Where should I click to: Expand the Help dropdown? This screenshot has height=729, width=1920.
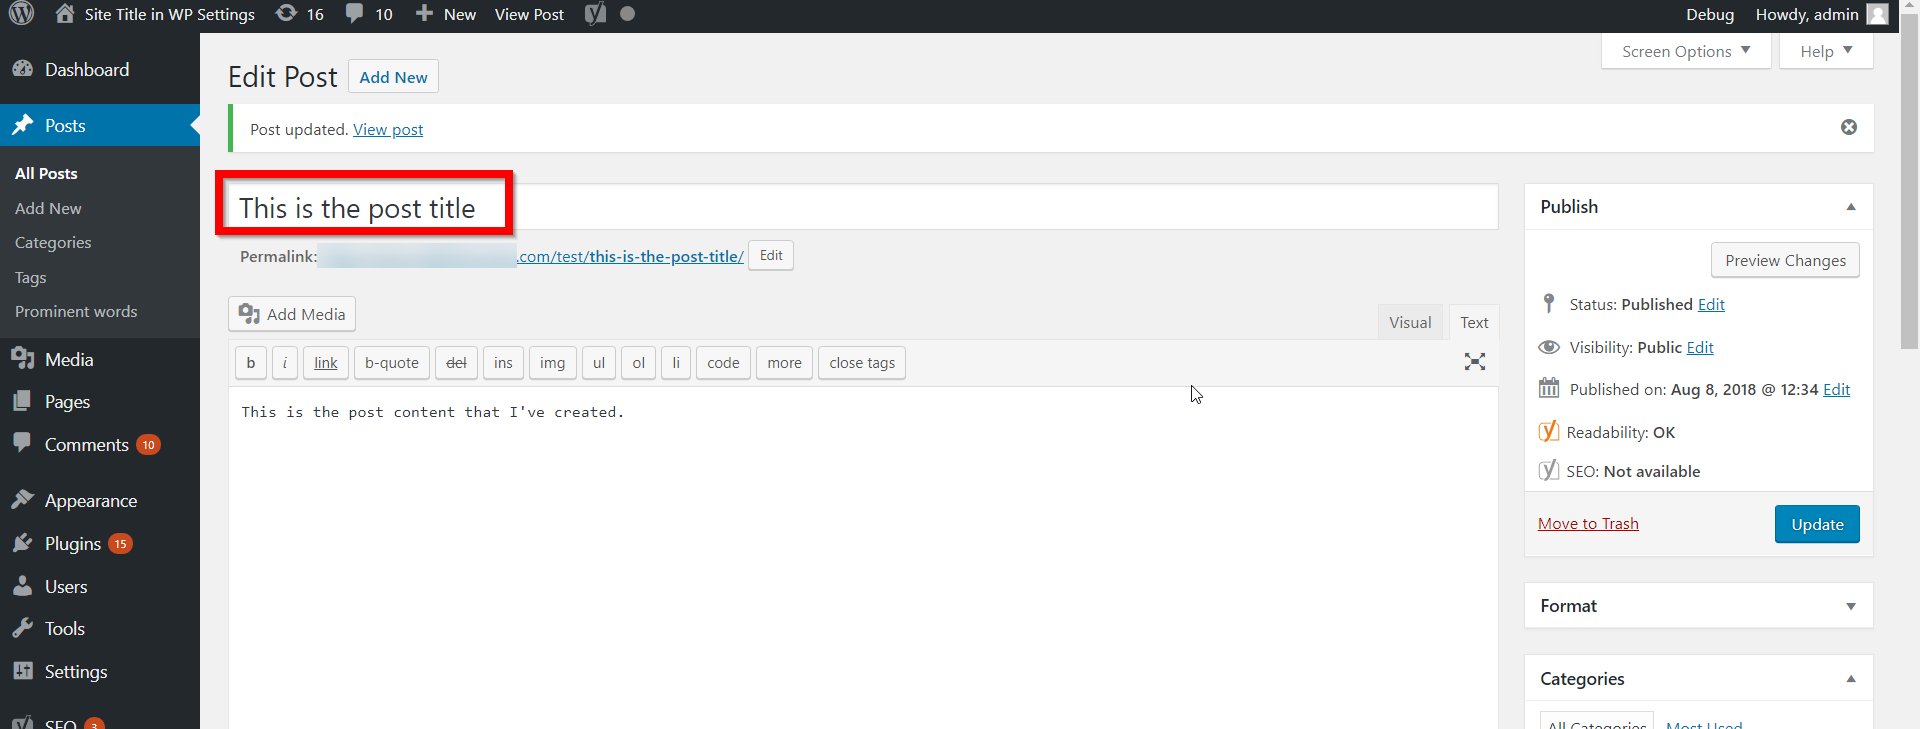point(1826,51)
